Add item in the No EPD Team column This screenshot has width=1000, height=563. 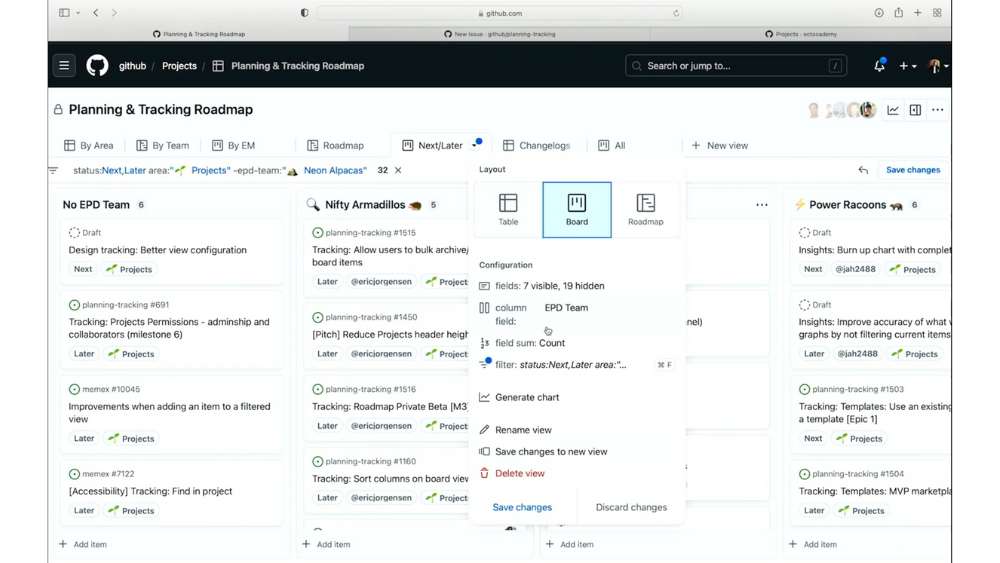point(83,545)
